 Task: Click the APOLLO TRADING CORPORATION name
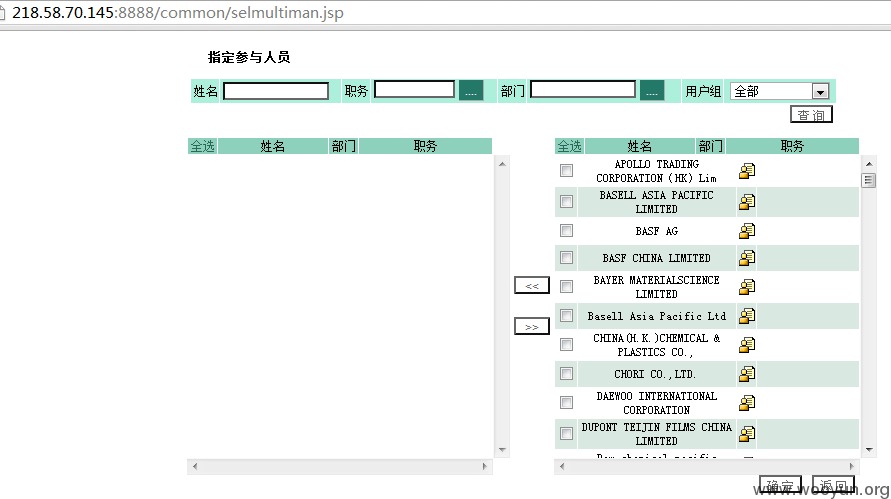point(656,171)
